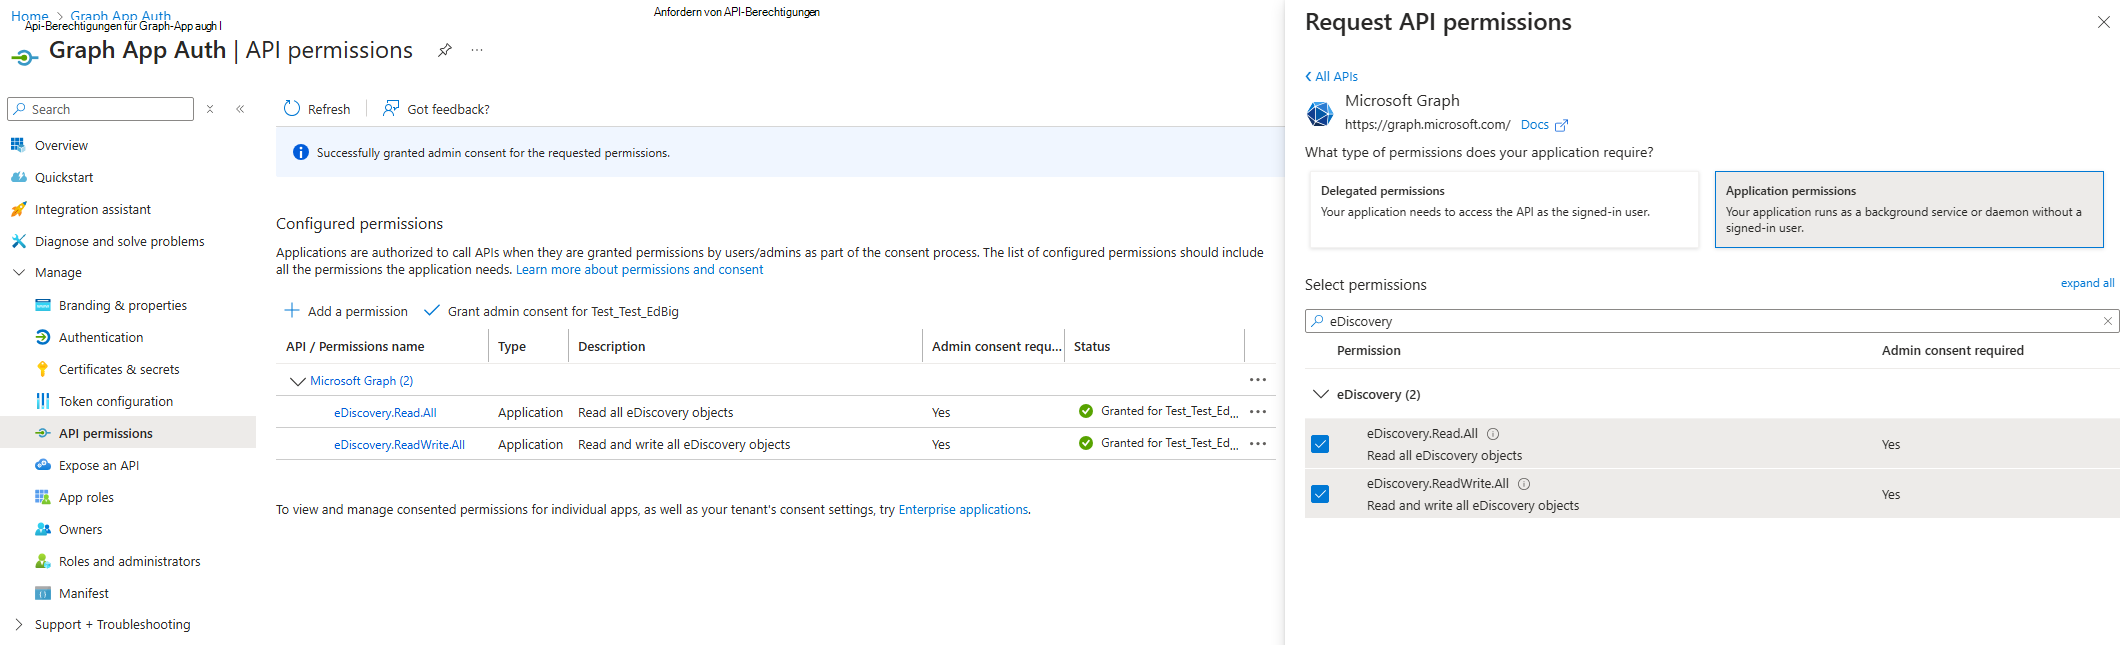Clear the sidebar search with the X icon
The width and height of the screenshot is (2121, 645).
pos(210,109)
